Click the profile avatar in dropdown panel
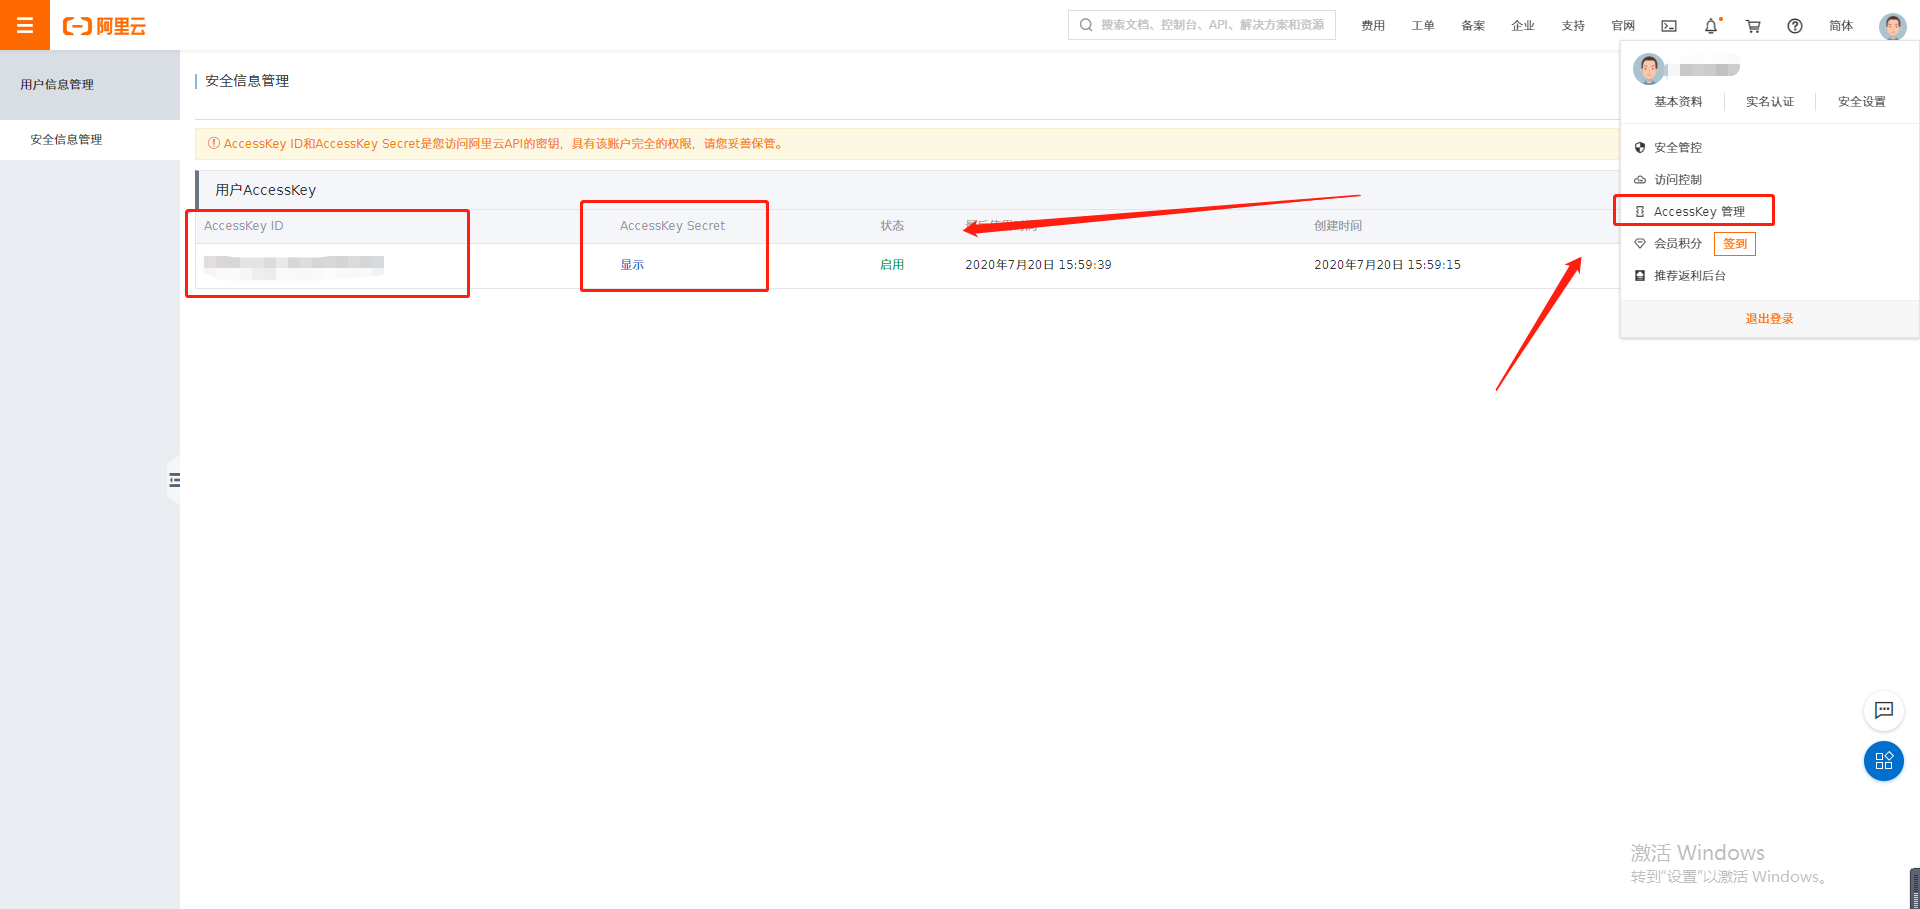Viewport: 1920px width, 909px height. point(1649,69)
